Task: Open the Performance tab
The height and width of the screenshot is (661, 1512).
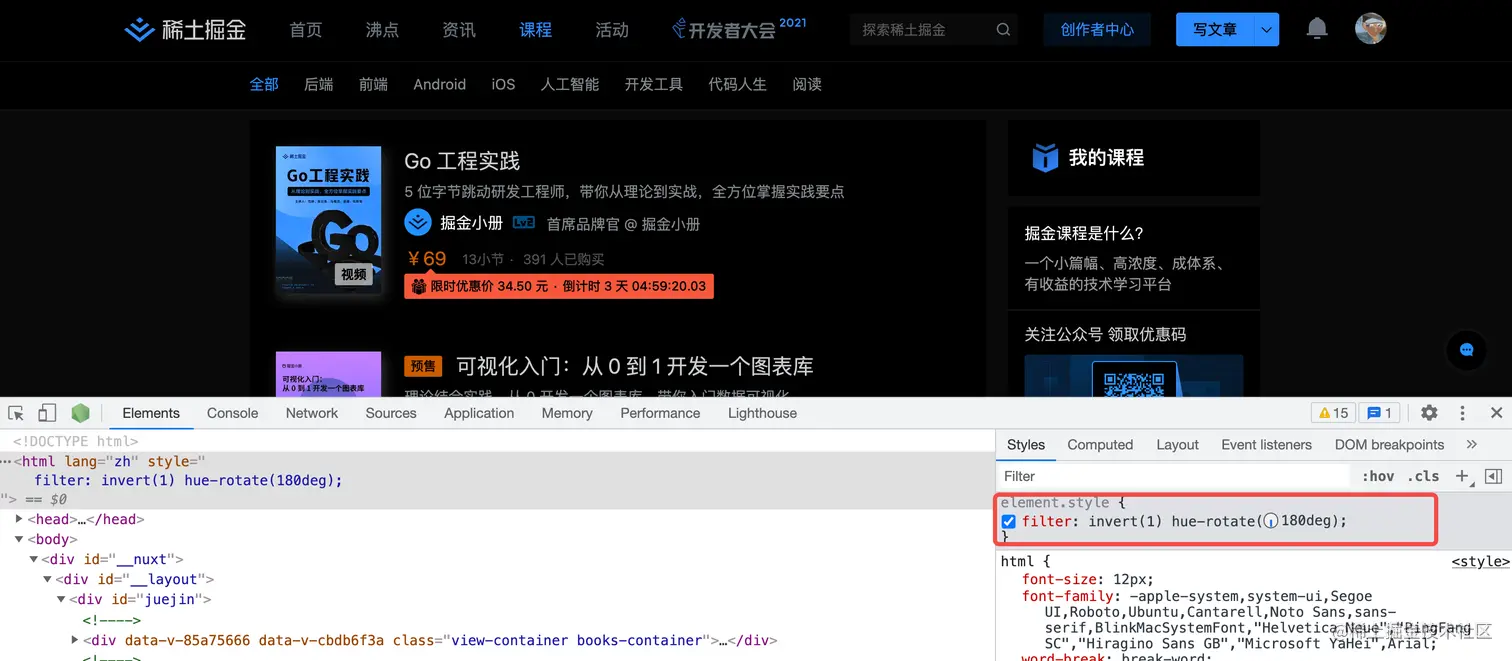Action: point(660,413)
